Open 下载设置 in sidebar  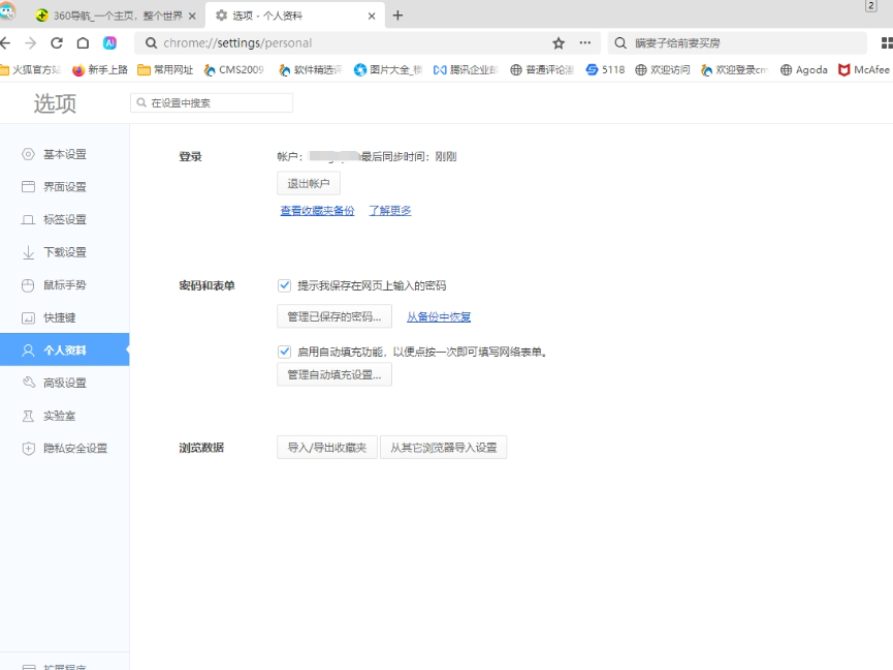click(65, 252)
